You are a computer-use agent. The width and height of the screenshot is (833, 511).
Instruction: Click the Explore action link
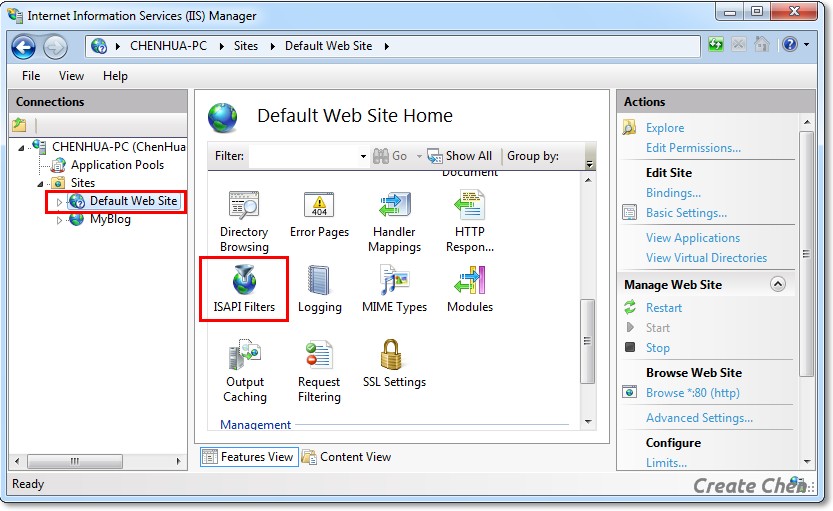pos(665,127)
